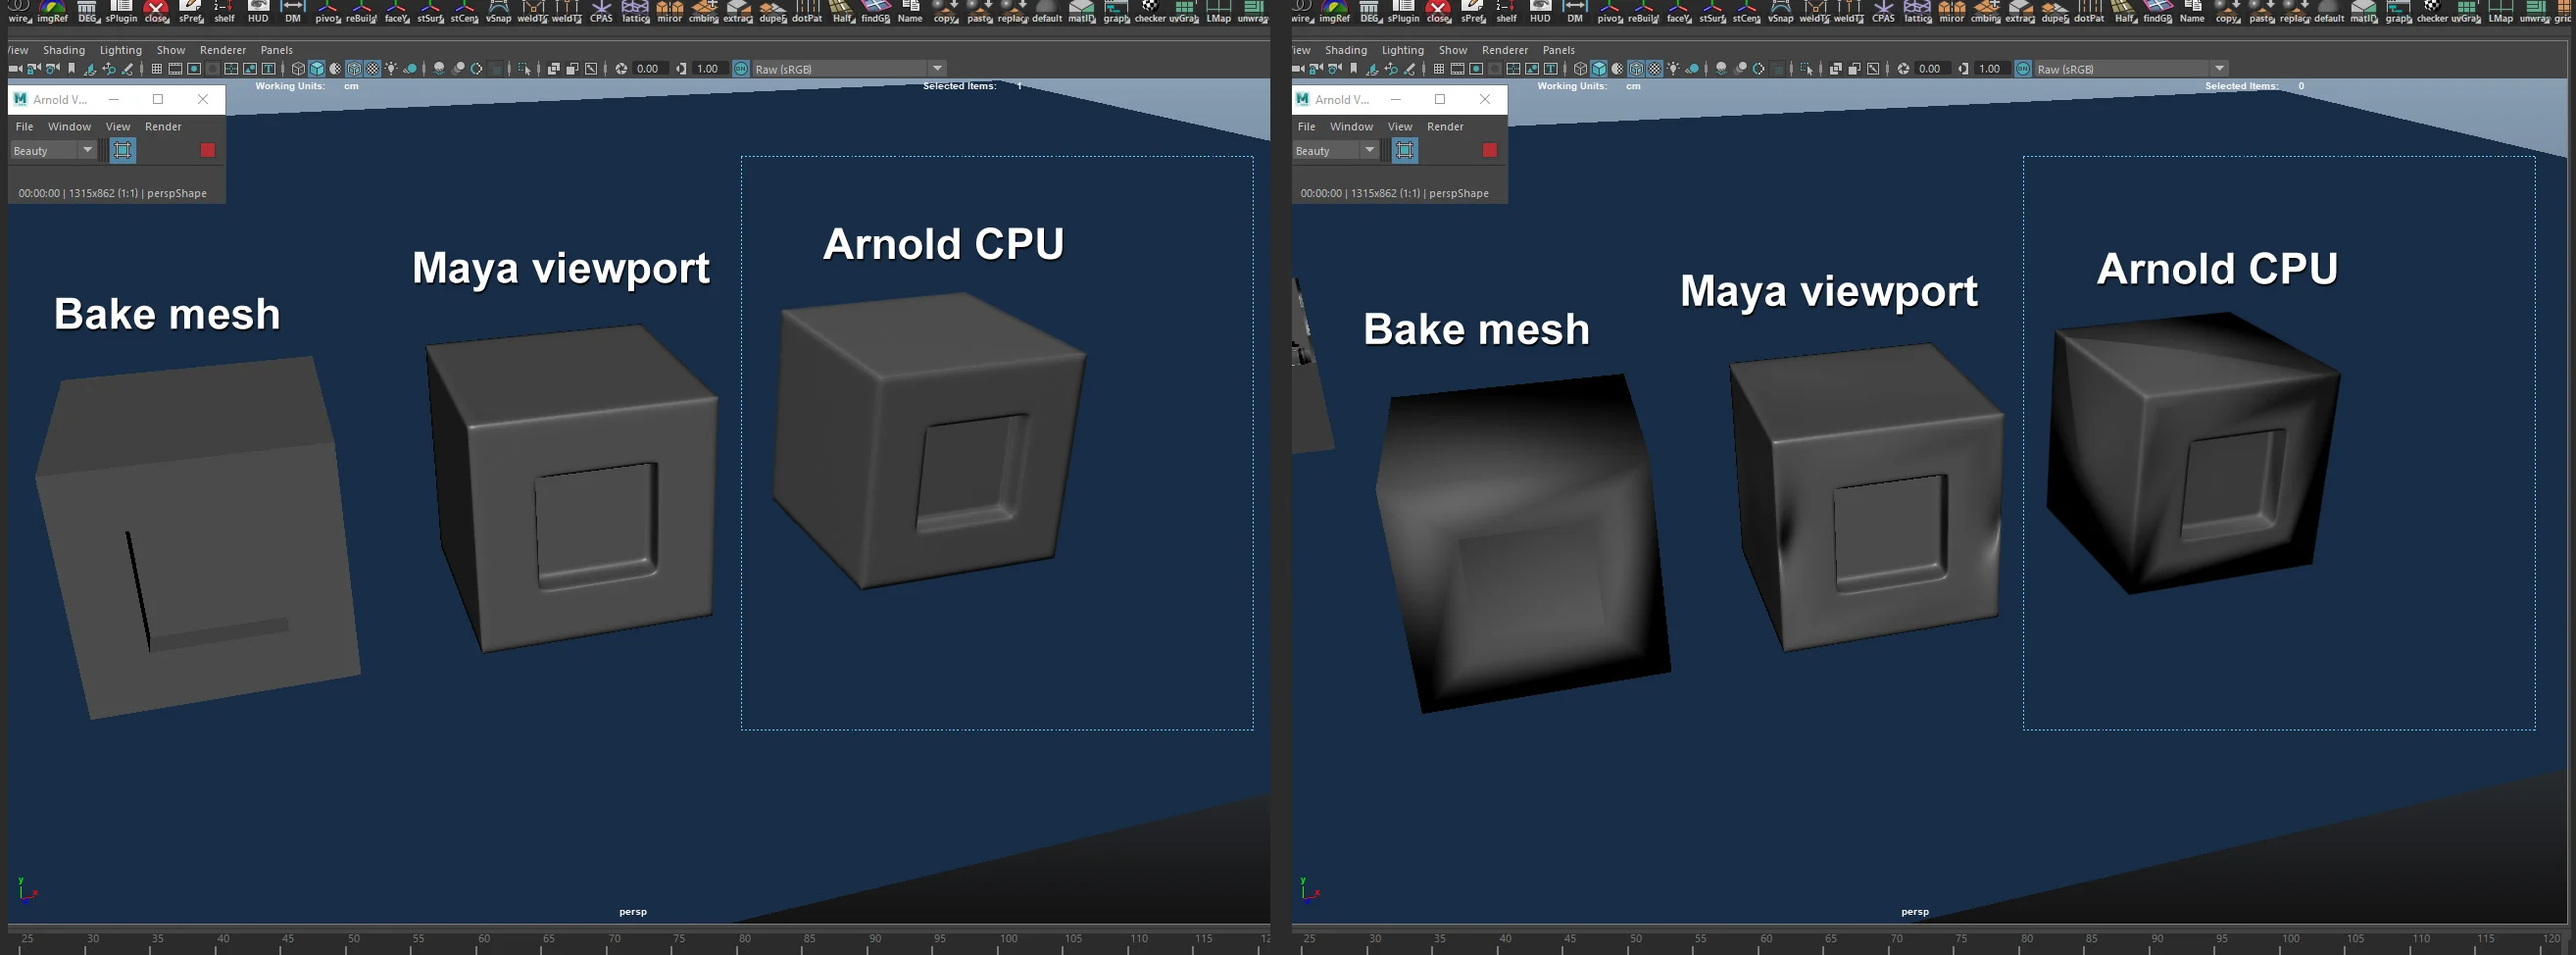Click the stSurf shelf icon in right panel
Screen dimensions: 2576x955
point(1713,10)
